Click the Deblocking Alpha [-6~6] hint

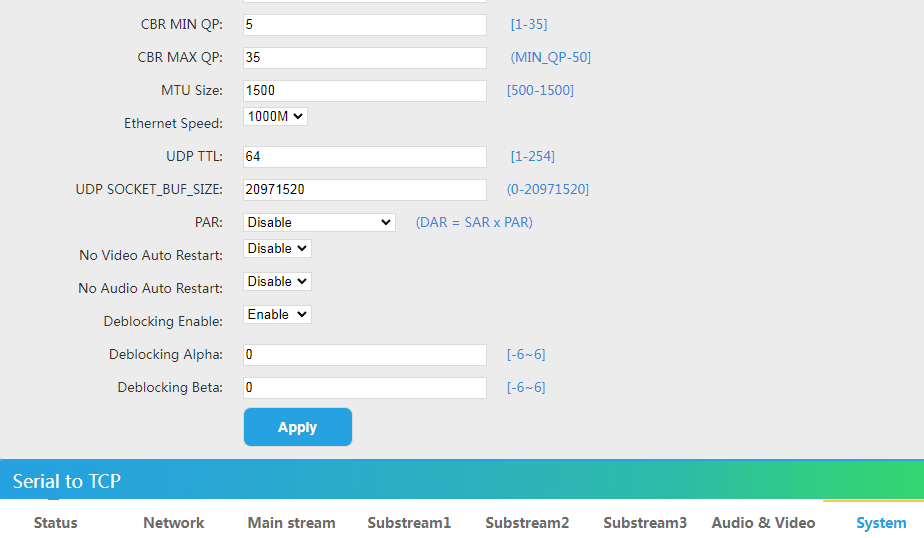[x=526, y=354]
